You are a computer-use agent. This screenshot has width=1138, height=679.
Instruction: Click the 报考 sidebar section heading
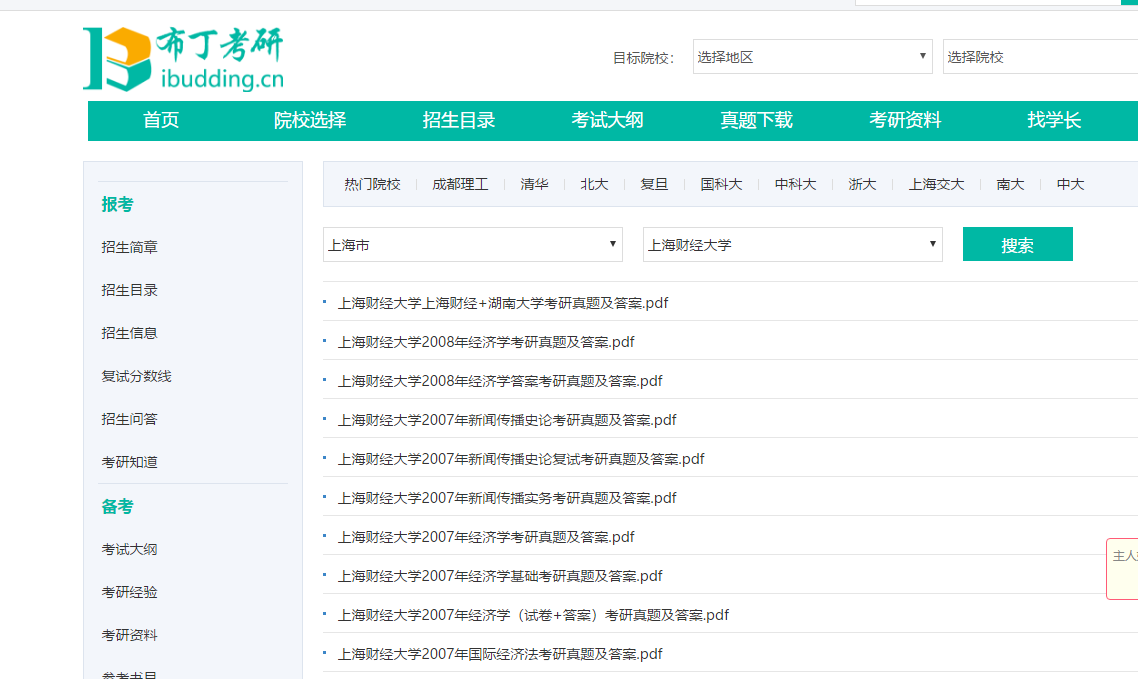(117, 205)
